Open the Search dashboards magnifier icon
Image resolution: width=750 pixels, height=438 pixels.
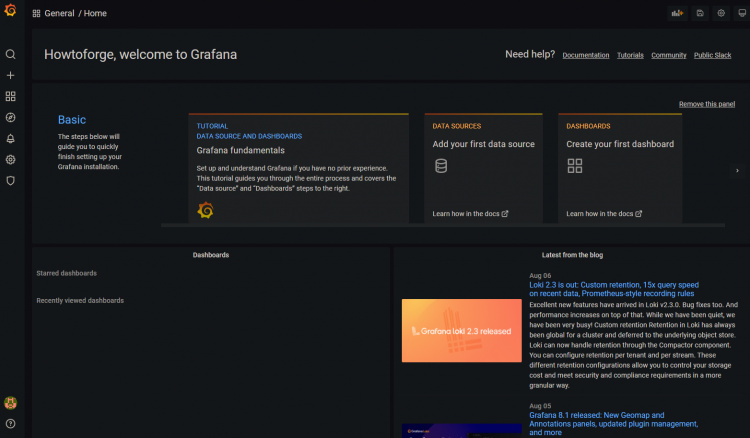coord(11,54)
